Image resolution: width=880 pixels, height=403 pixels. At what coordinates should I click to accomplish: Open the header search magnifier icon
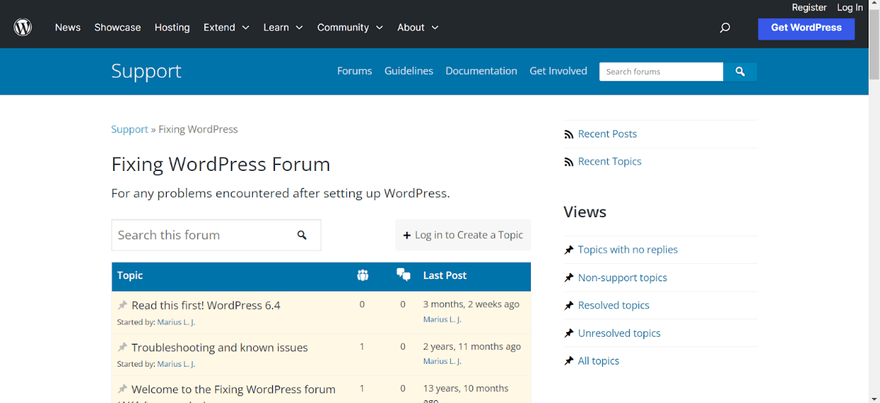pyautogui.click(x=725, y=28)
